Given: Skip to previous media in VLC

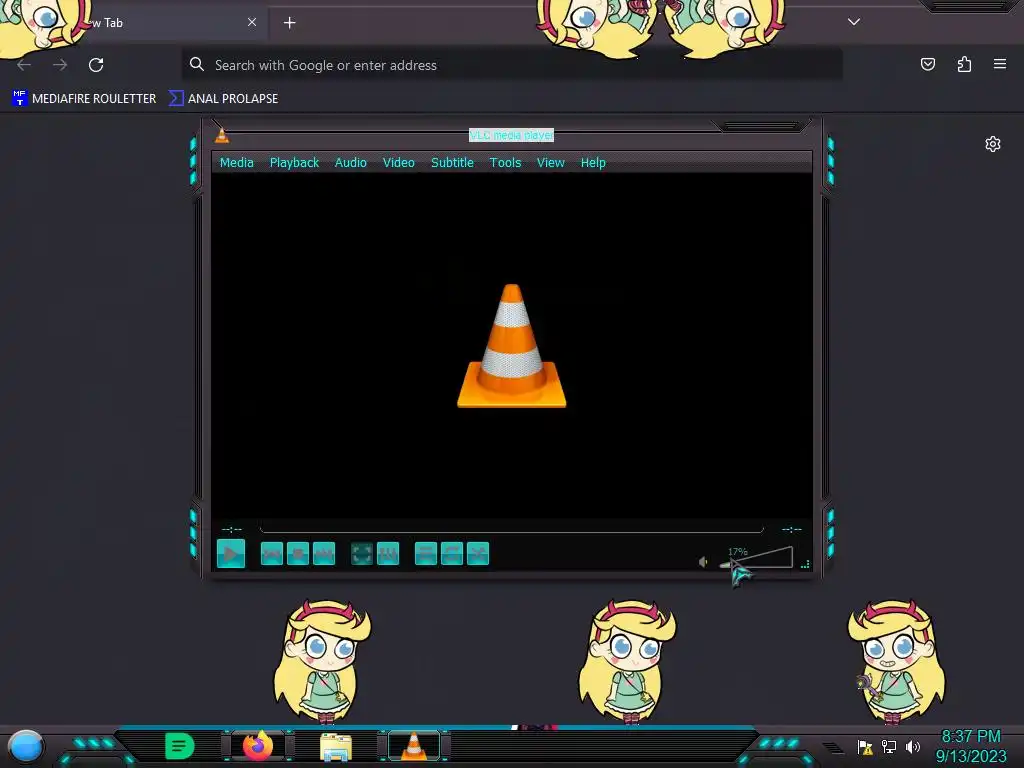Looking at the screenshot, I should (x=272, y=554).
